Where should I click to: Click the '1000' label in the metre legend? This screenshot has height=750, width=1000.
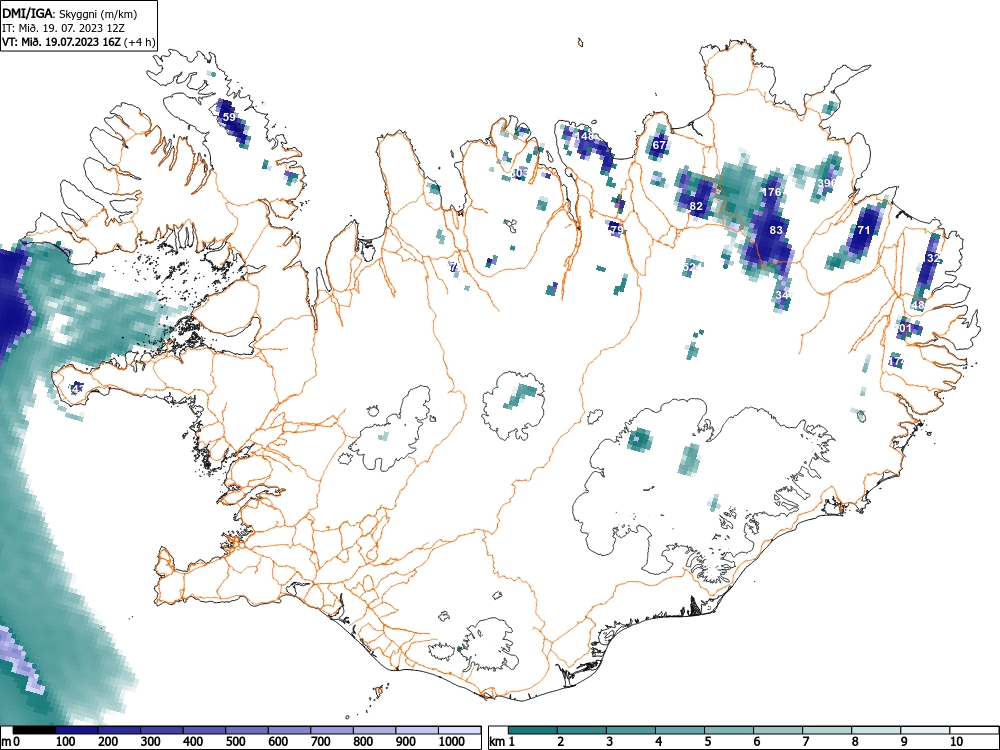(x=452, y=741)
